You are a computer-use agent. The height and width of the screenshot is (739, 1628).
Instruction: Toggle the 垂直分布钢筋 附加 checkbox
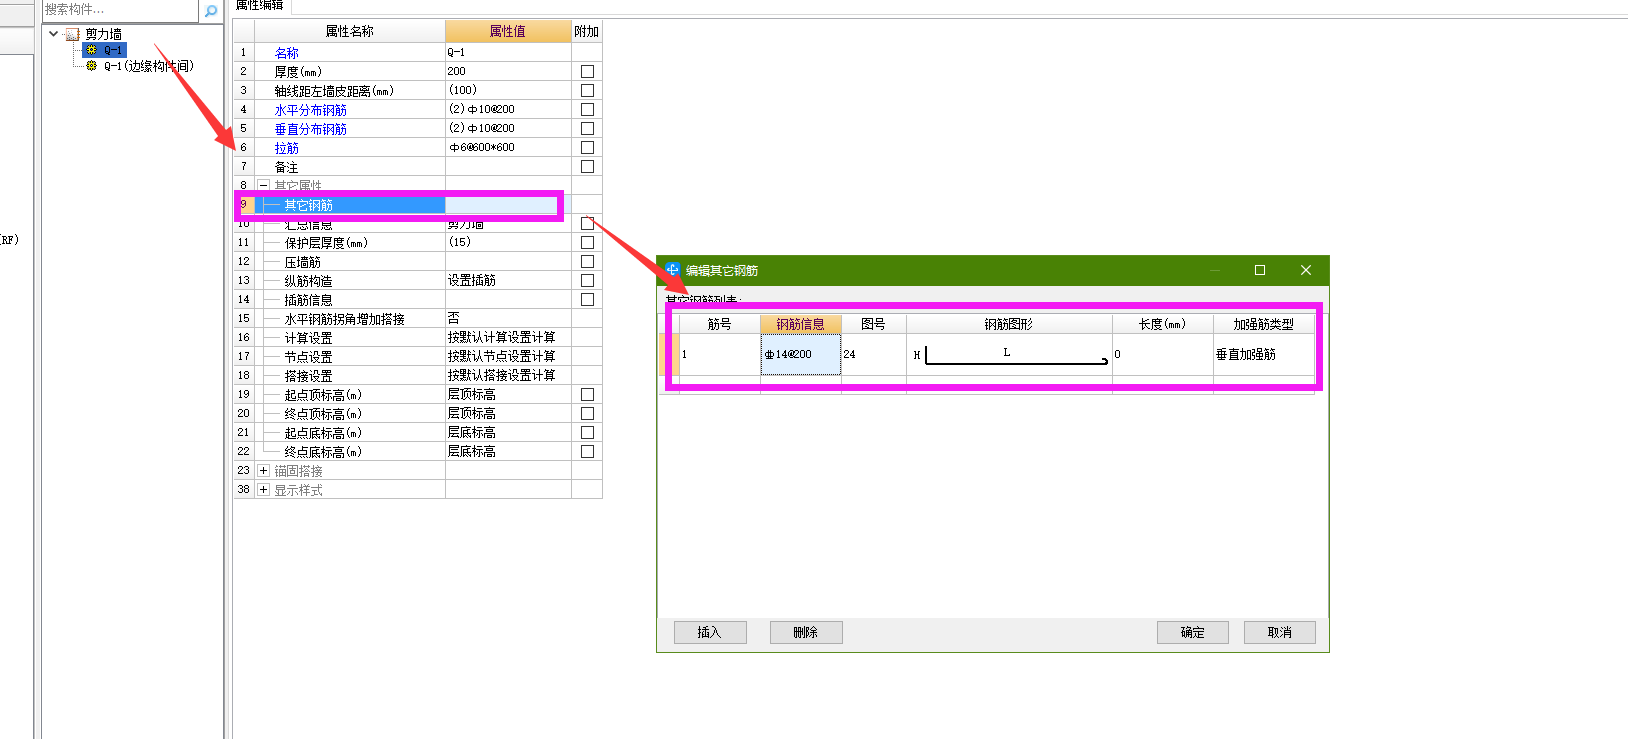click(x=587, y=129)
